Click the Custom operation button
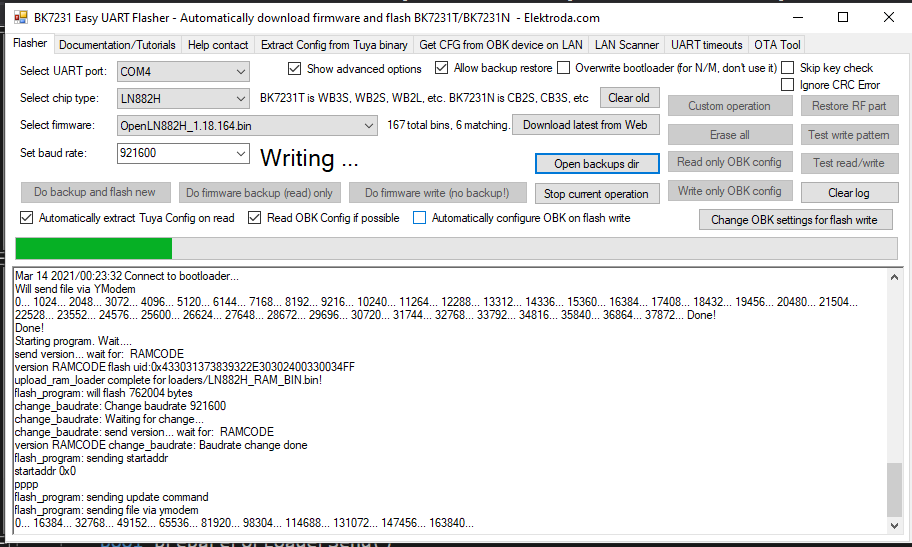 tap(730, 106)
